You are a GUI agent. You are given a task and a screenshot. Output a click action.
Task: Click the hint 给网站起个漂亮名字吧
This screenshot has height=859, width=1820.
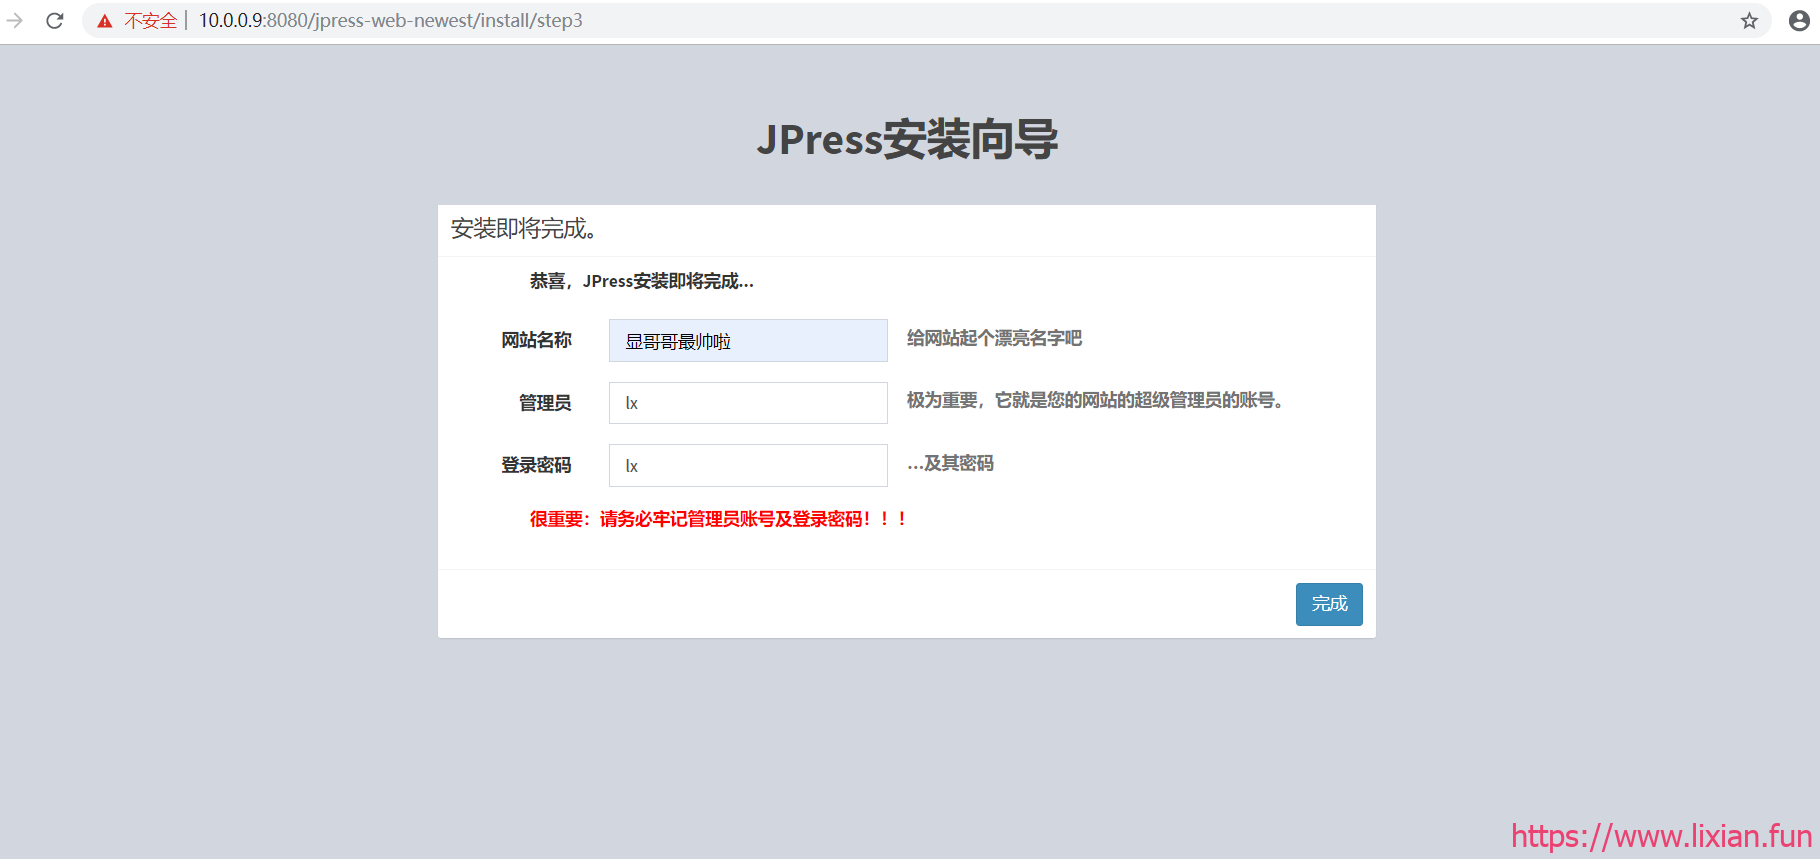tap(994, 338)
